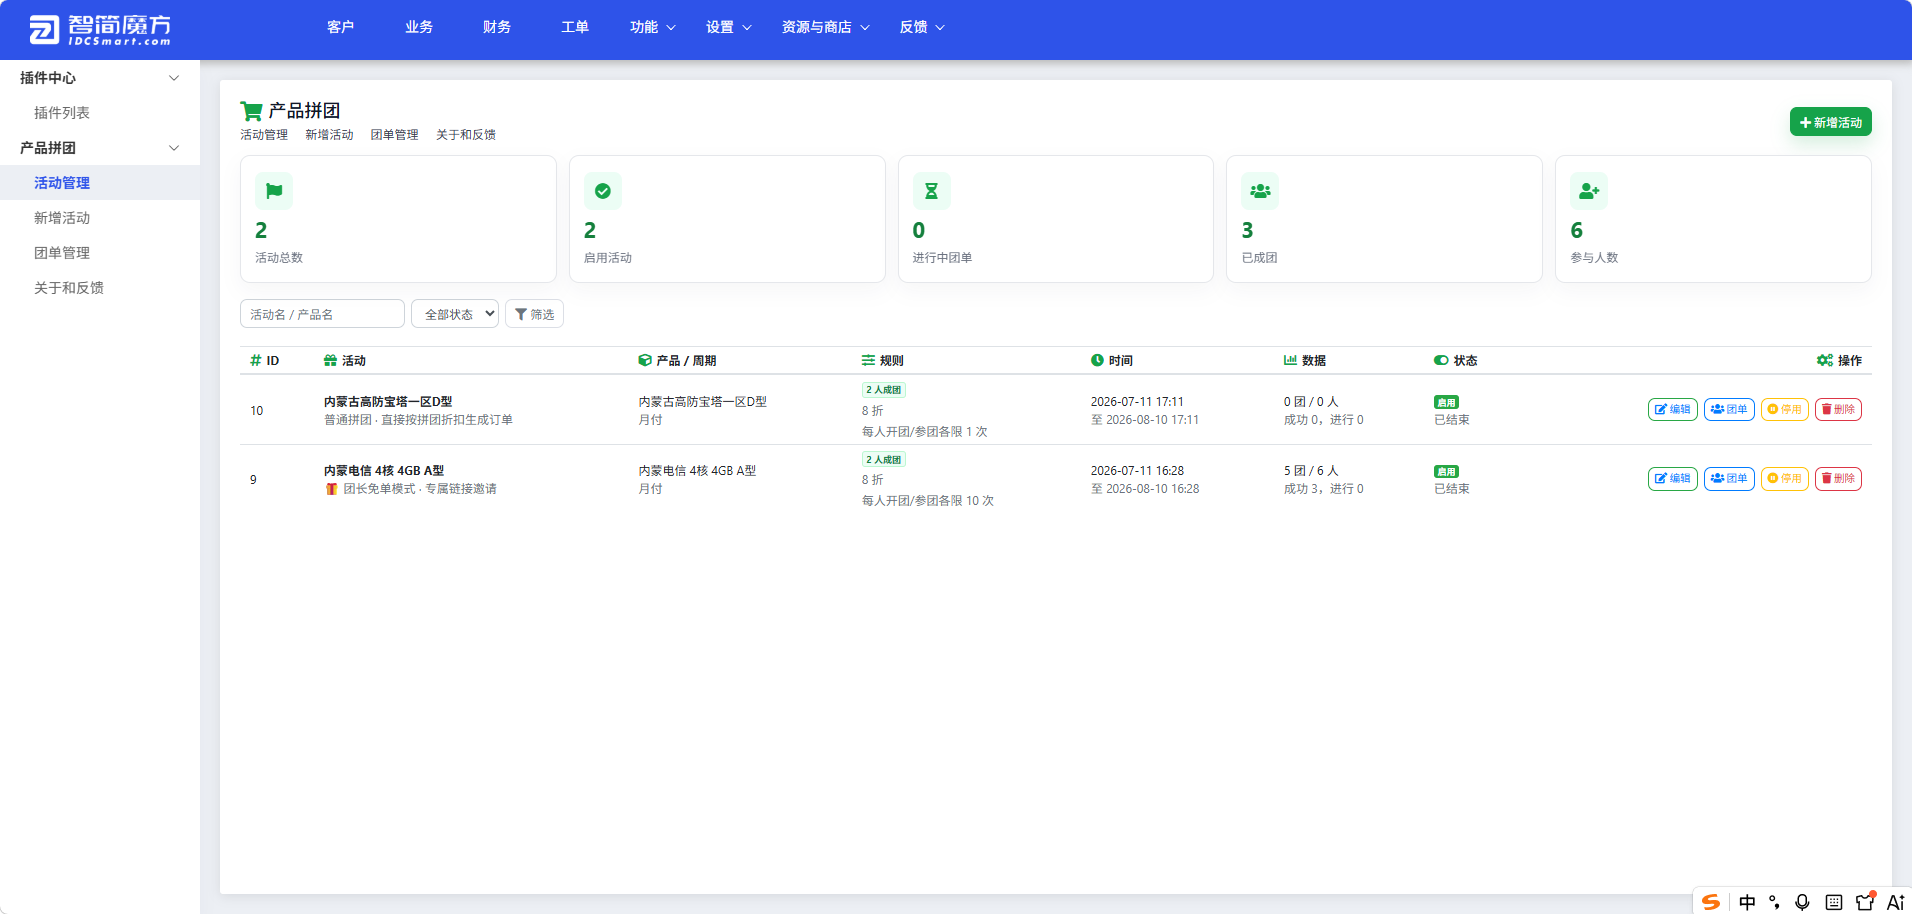Open the soft keyboard icon in IME bar

point(1833,902)
